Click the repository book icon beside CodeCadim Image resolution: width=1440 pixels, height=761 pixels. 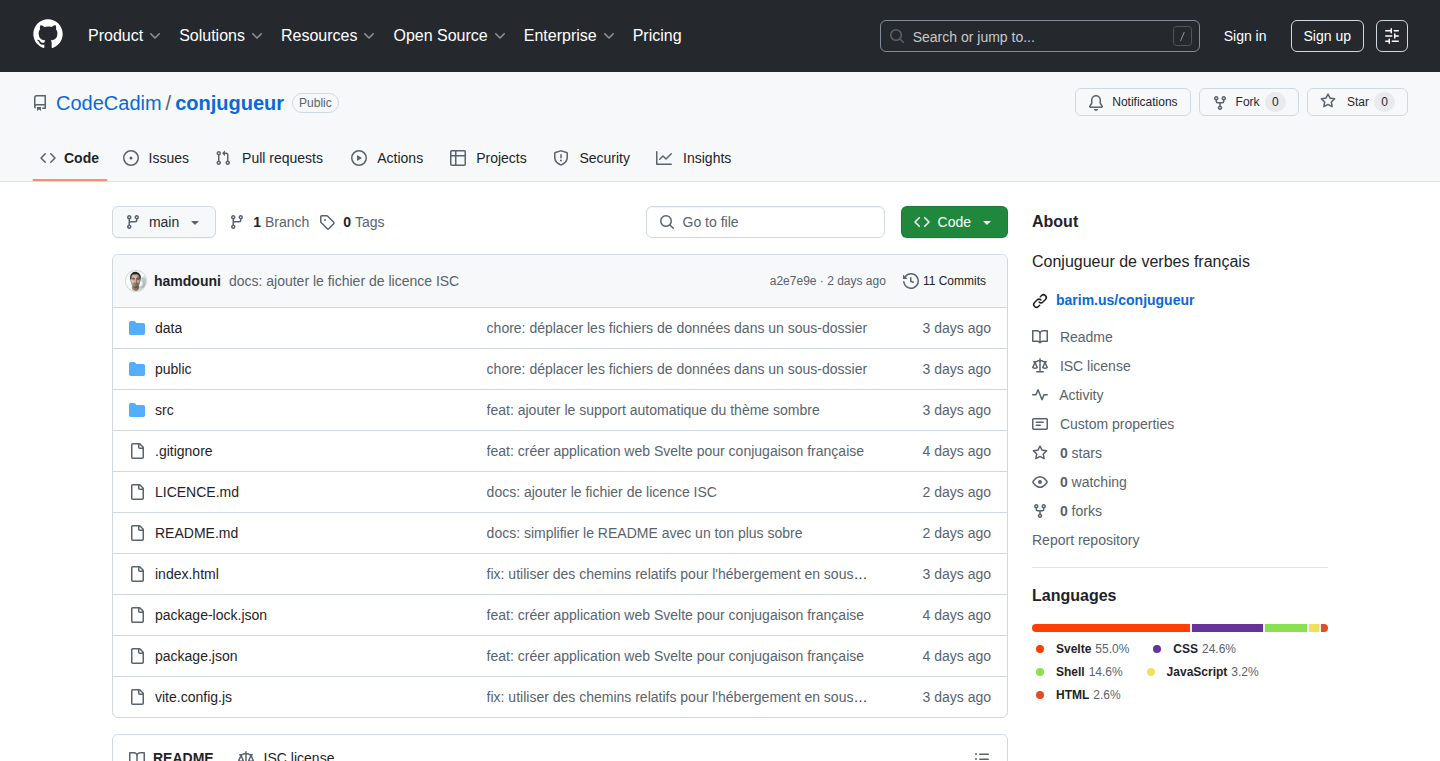coord(40,103)
